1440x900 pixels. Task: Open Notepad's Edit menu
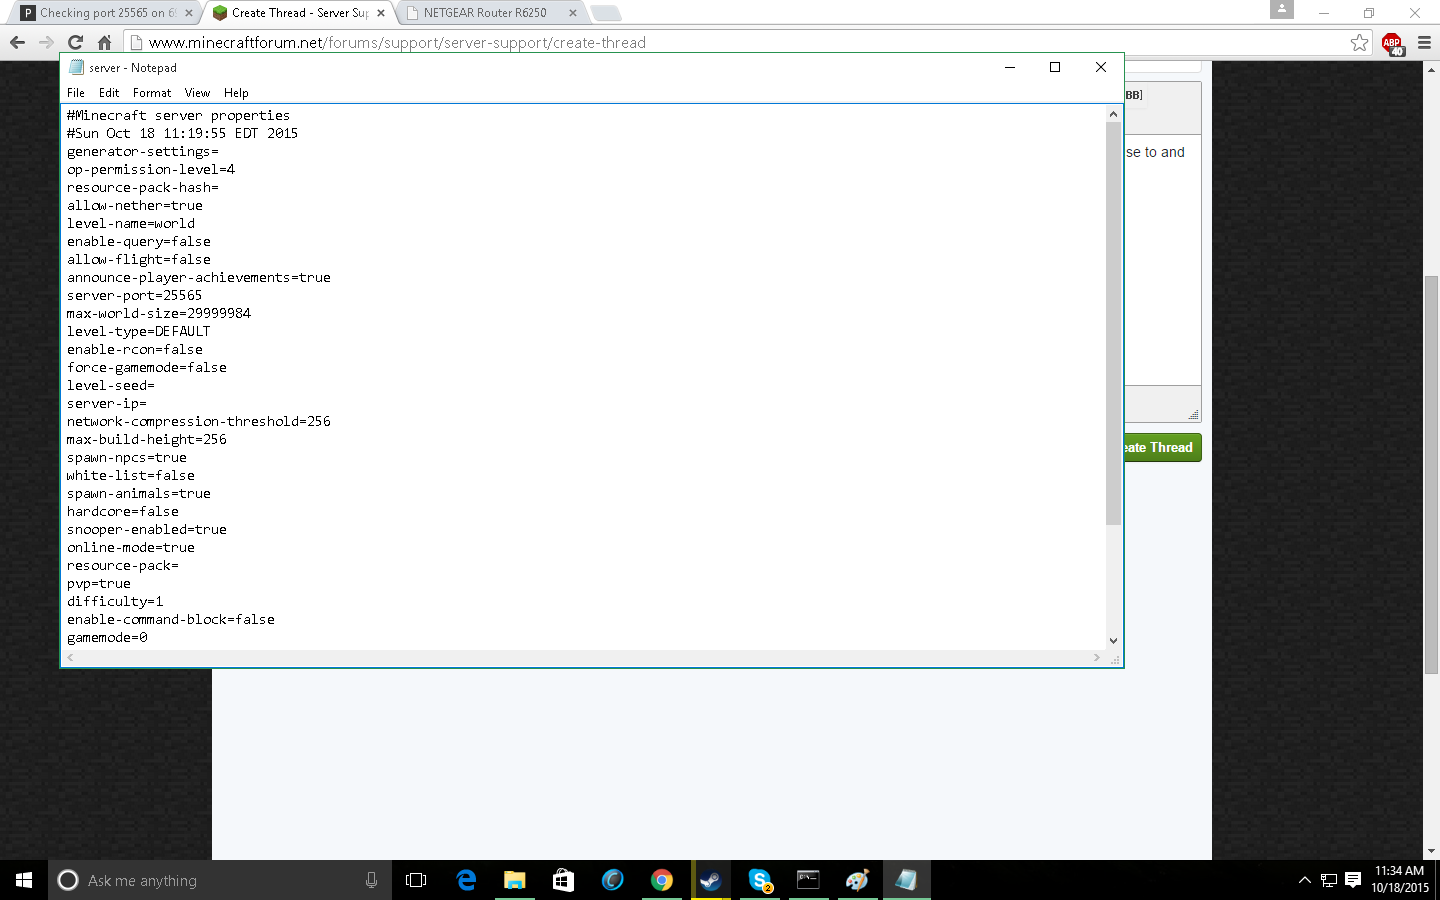click(x=109, y=93)
